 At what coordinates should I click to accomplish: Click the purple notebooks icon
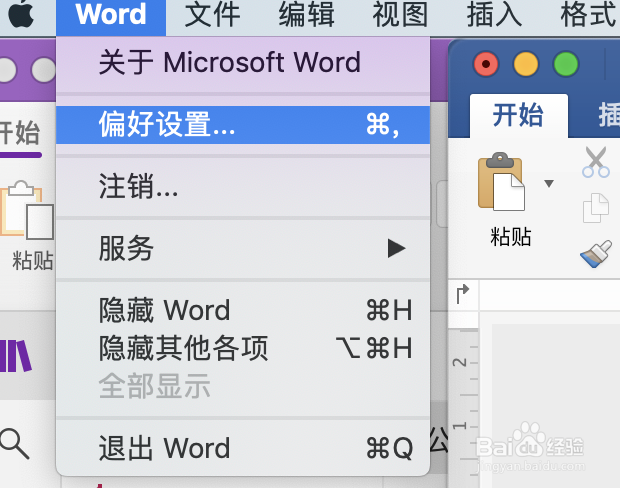click(x=16, y=356)
